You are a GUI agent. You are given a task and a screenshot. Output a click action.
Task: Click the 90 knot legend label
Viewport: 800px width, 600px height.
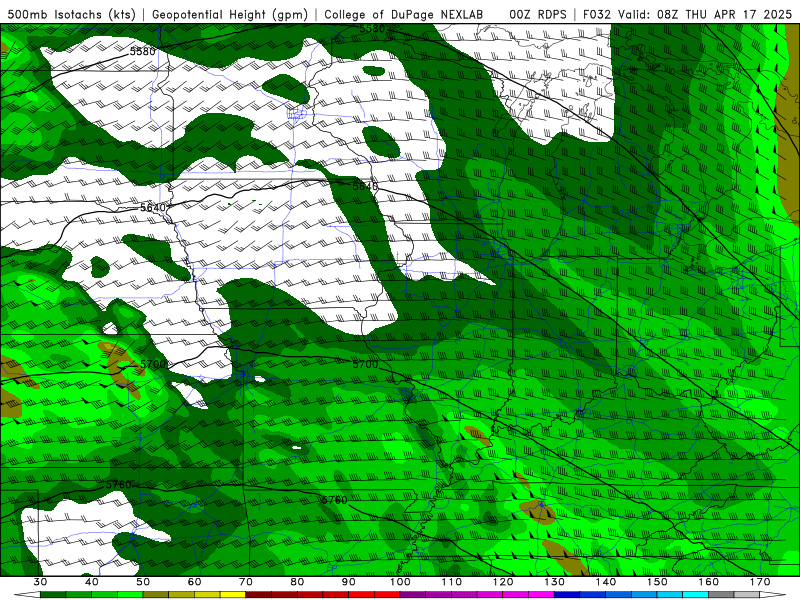pos(348,582)
